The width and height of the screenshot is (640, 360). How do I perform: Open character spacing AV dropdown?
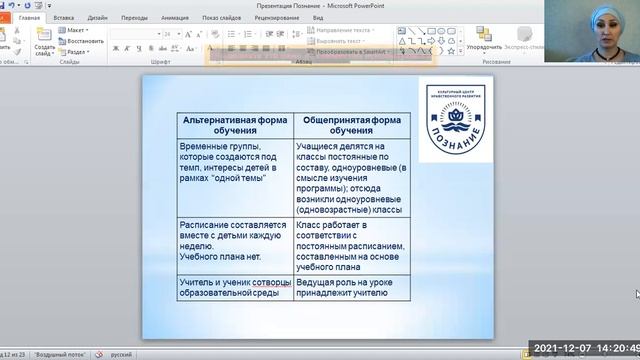click(x=176, y=49)
